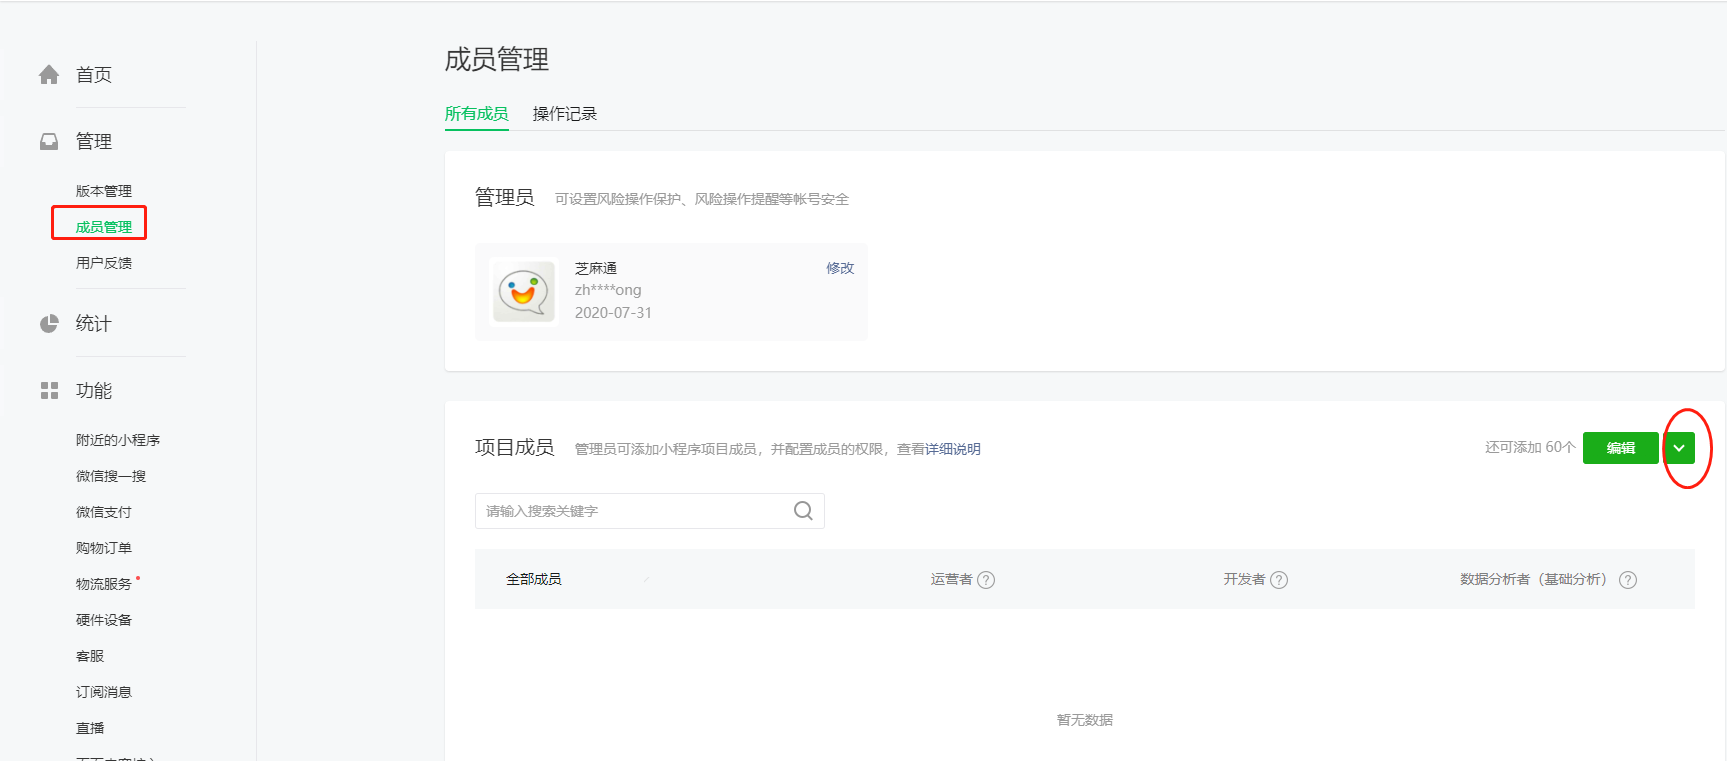This screenshot has height=761, width=1727.
Task: Click 修改 link on administrator card
Action: pyautogui.click(x=840, y=268)
